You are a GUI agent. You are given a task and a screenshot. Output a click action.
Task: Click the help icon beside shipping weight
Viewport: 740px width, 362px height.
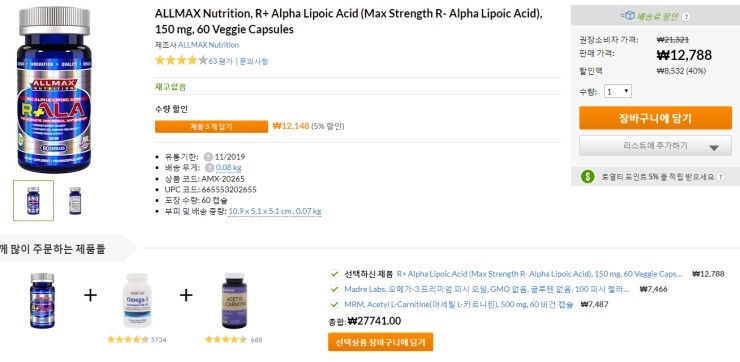click(x=210, y=168)
